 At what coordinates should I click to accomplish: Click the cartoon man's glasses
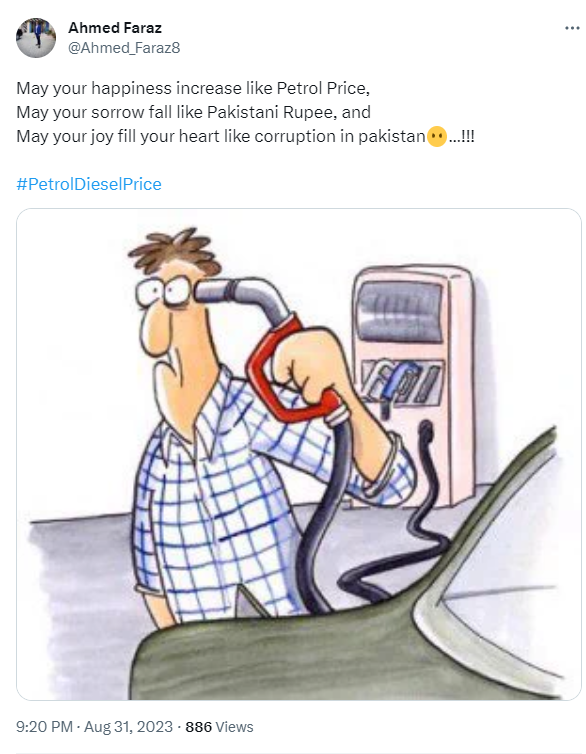pos(166,292)
